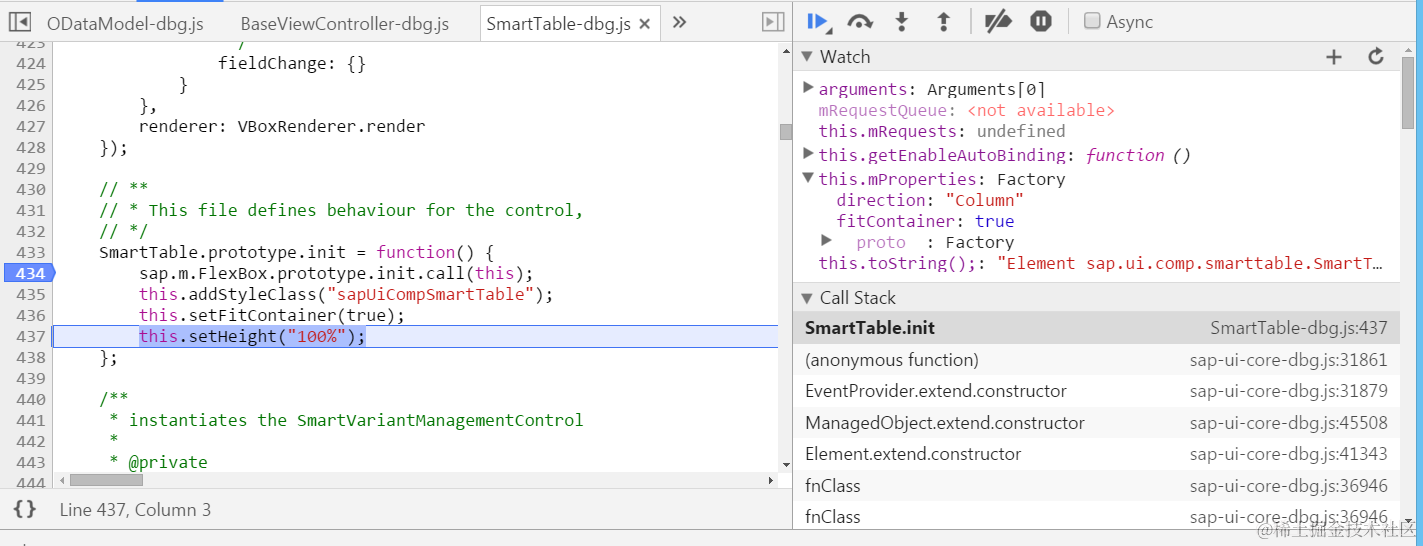
Task: Switch to ODataModel-dbg.js tab
Action: [x=125, y=23]
